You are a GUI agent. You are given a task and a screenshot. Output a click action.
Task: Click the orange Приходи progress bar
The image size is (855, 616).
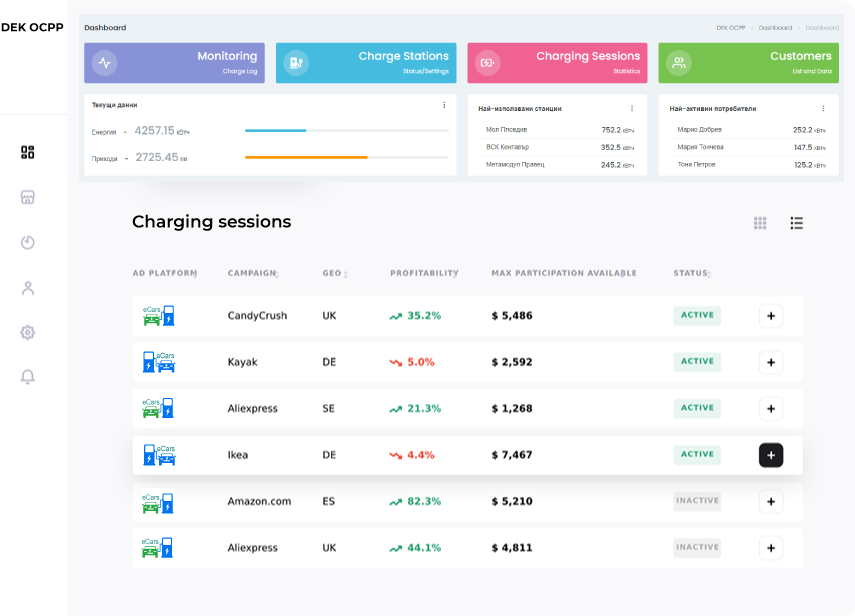point(306,157)
